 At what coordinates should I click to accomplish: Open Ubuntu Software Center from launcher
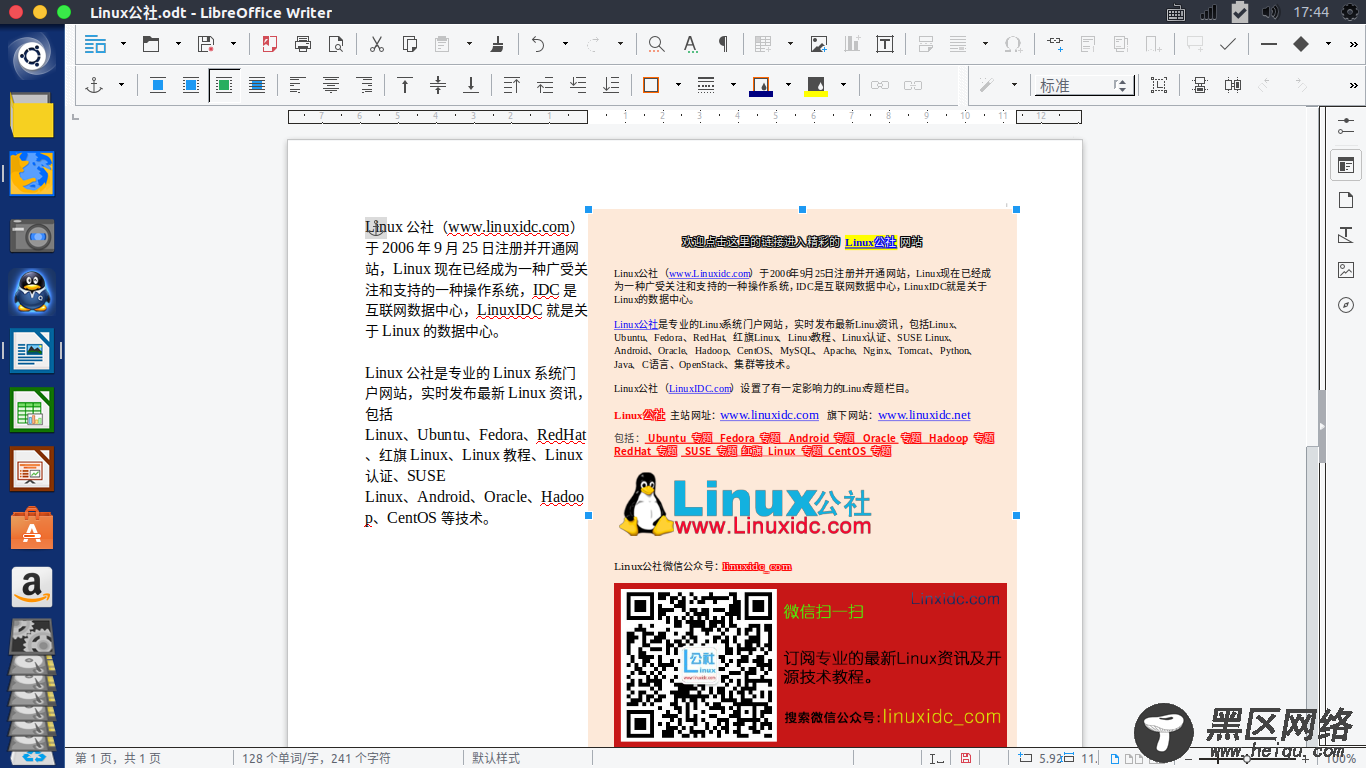[32, 528]
